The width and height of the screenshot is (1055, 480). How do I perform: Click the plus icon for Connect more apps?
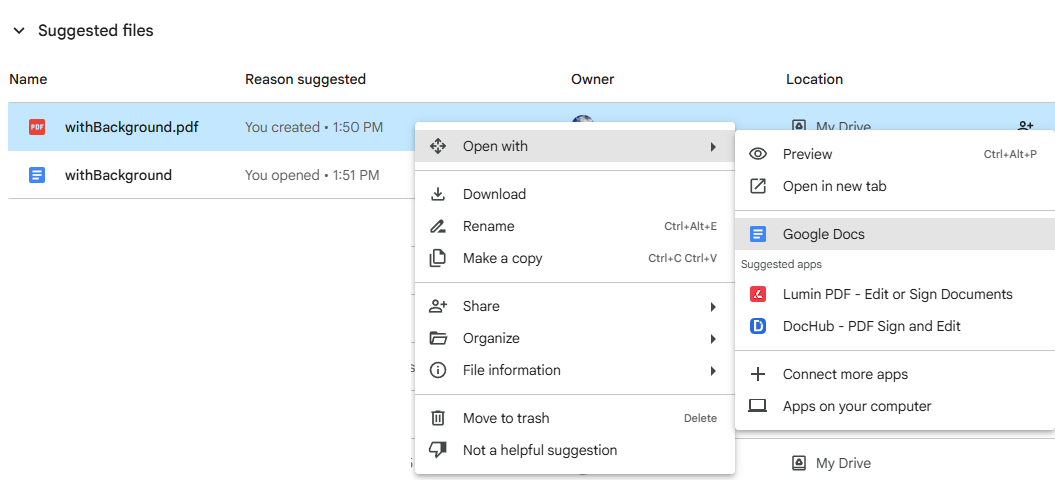pyautogui.click(x=758, y=374)
